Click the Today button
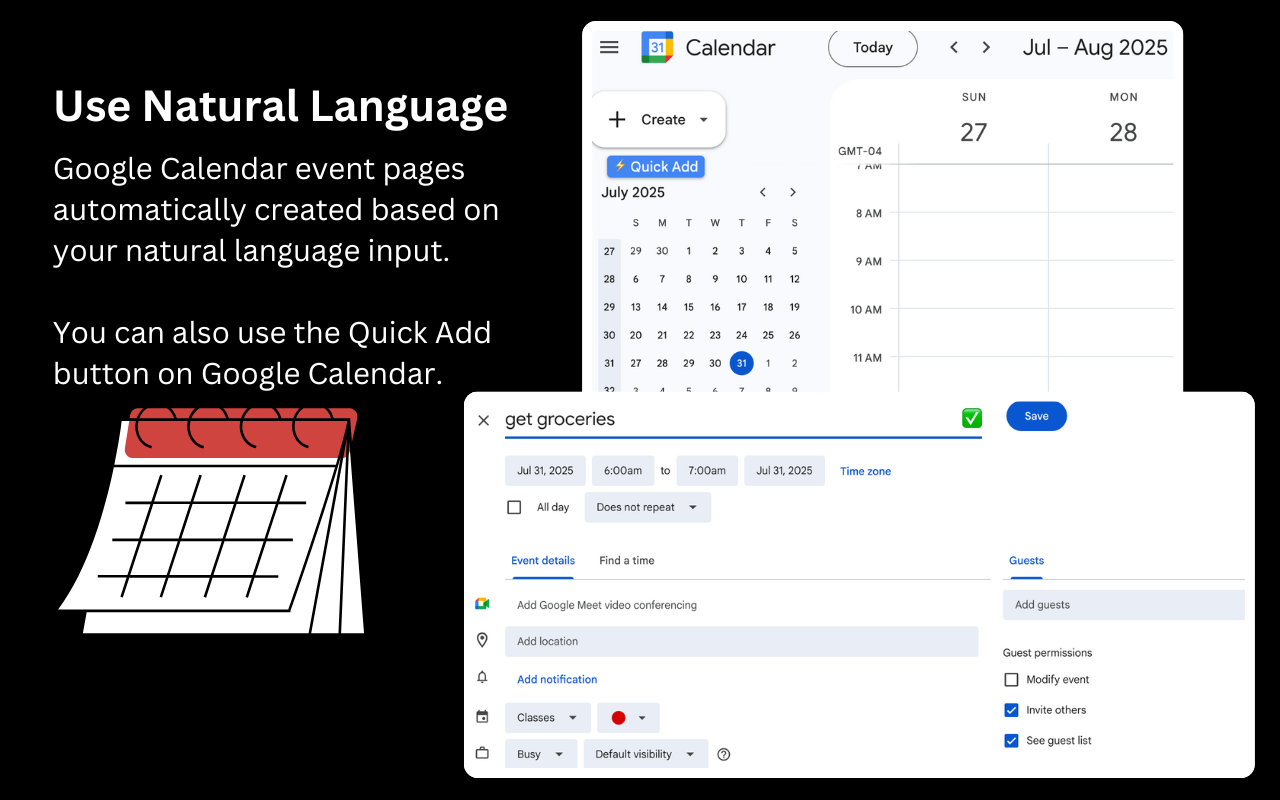This screenshot has height=800, width=1280. coord(873,47)
